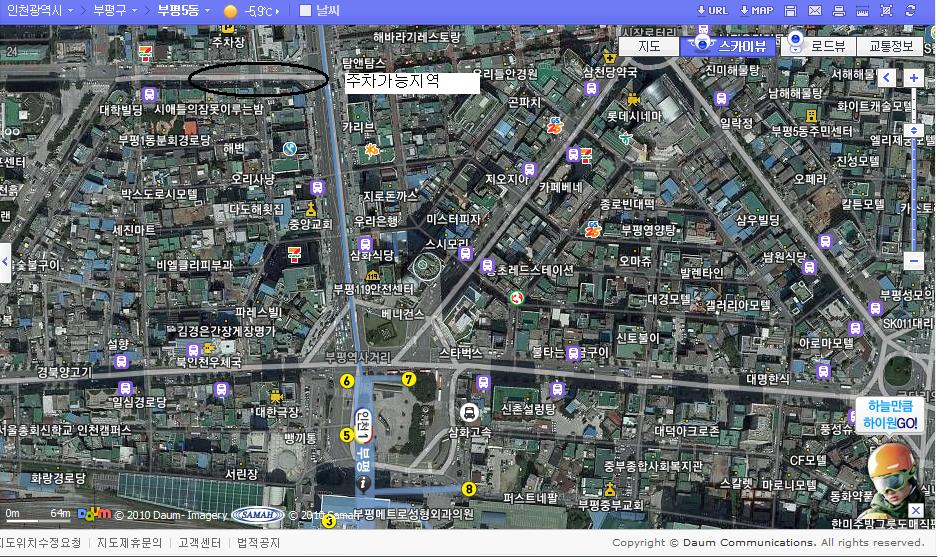Open the 인천광역시 city dropdown
The width and height of the screenshot is (937, 557).
click(40, 10)
